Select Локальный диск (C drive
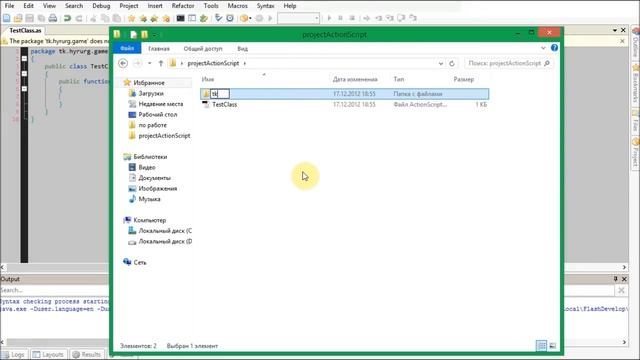 [165, 231]
